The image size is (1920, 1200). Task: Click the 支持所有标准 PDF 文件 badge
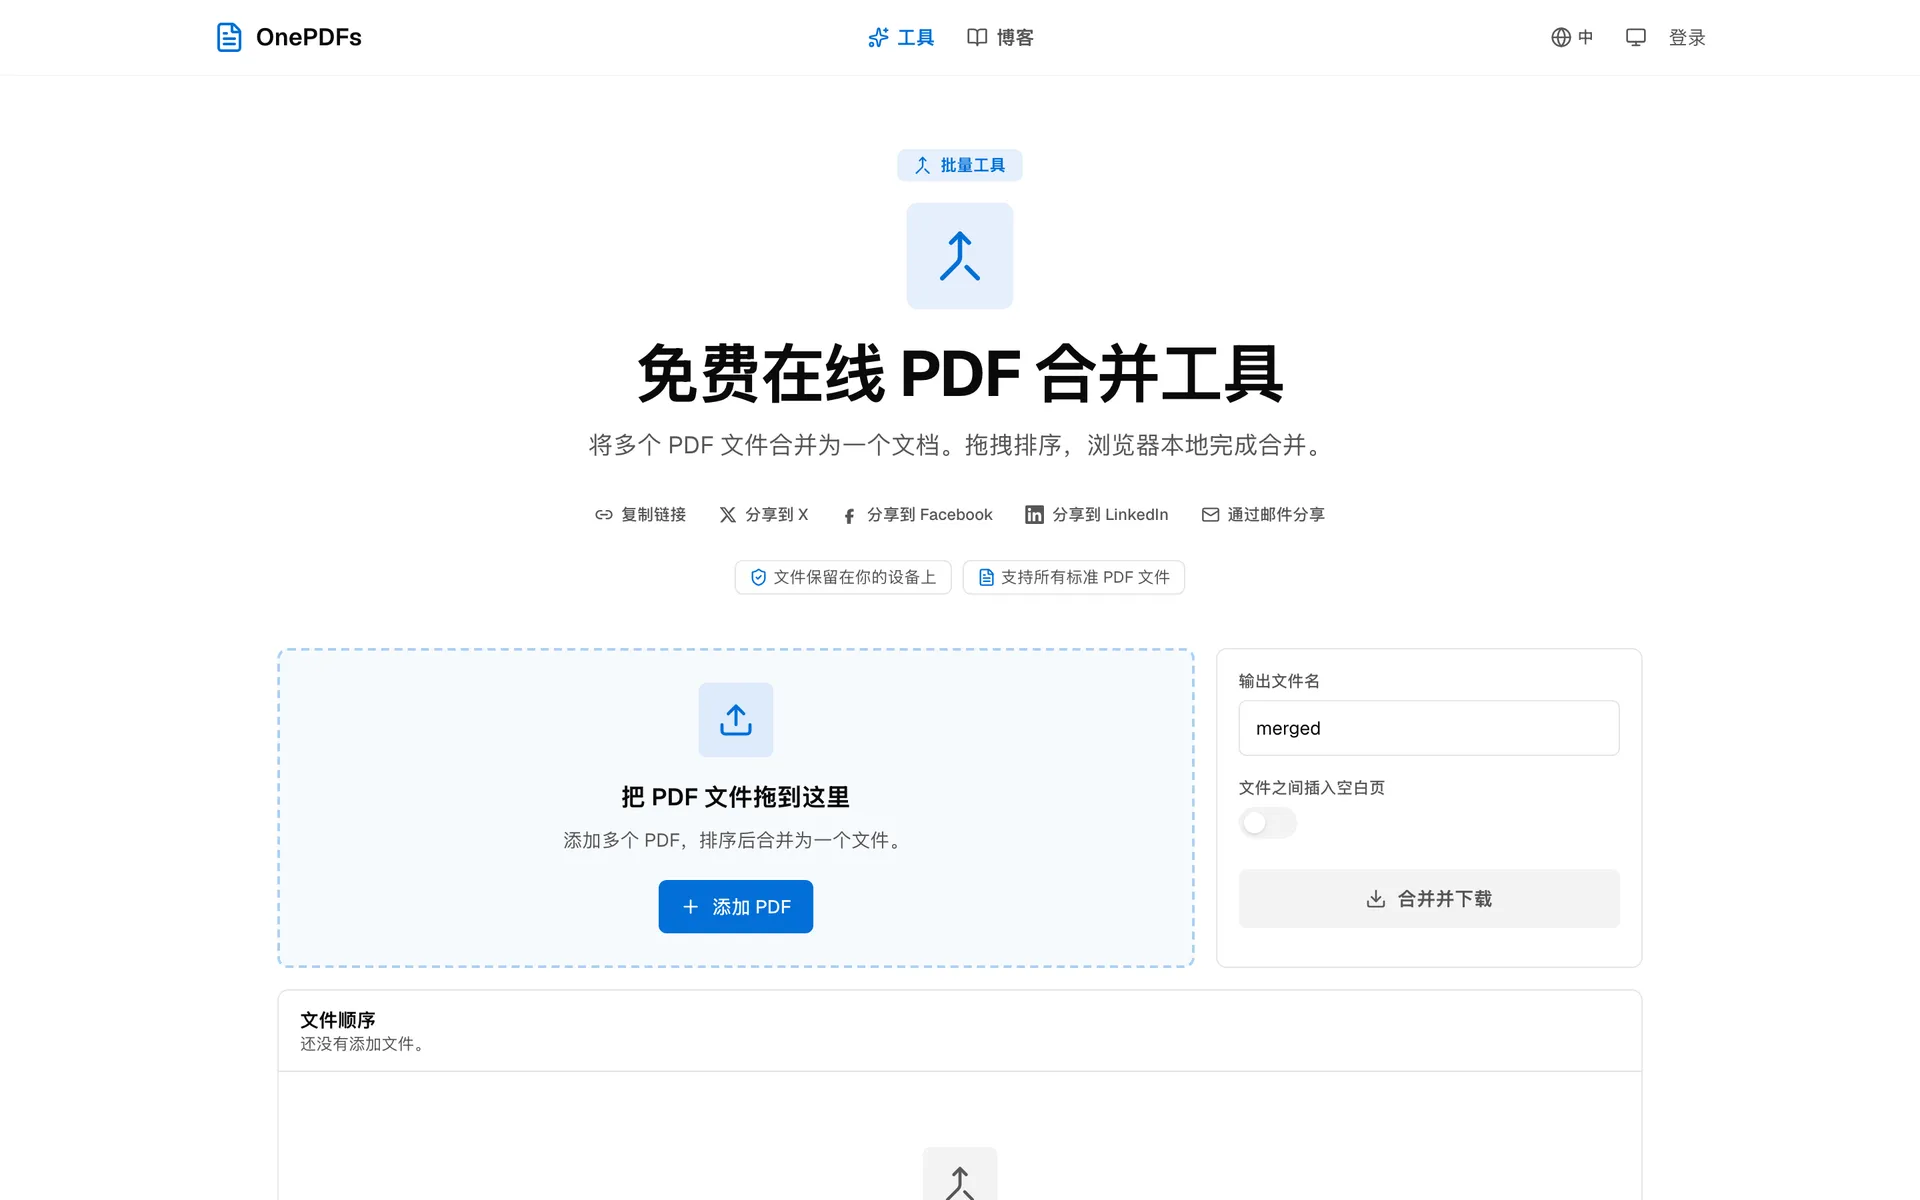1074,577
